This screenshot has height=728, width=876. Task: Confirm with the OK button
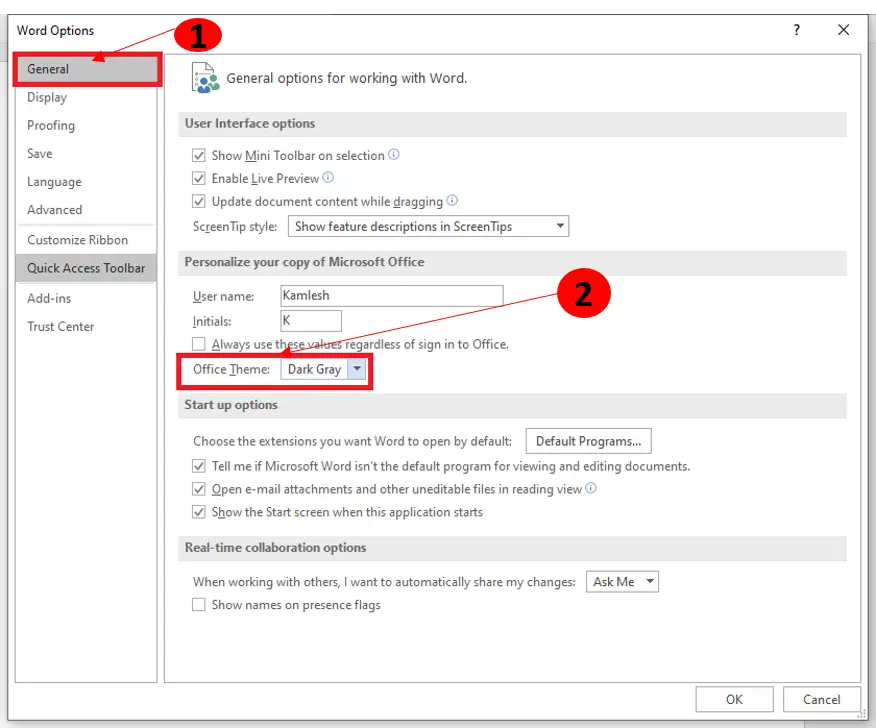pos(734,699)
